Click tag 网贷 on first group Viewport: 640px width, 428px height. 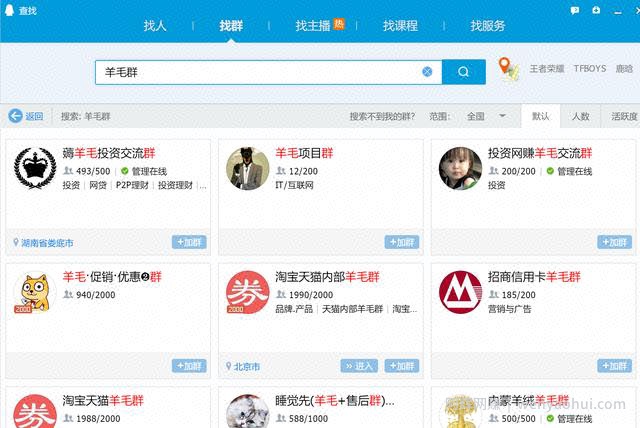(x=98, y=185)
